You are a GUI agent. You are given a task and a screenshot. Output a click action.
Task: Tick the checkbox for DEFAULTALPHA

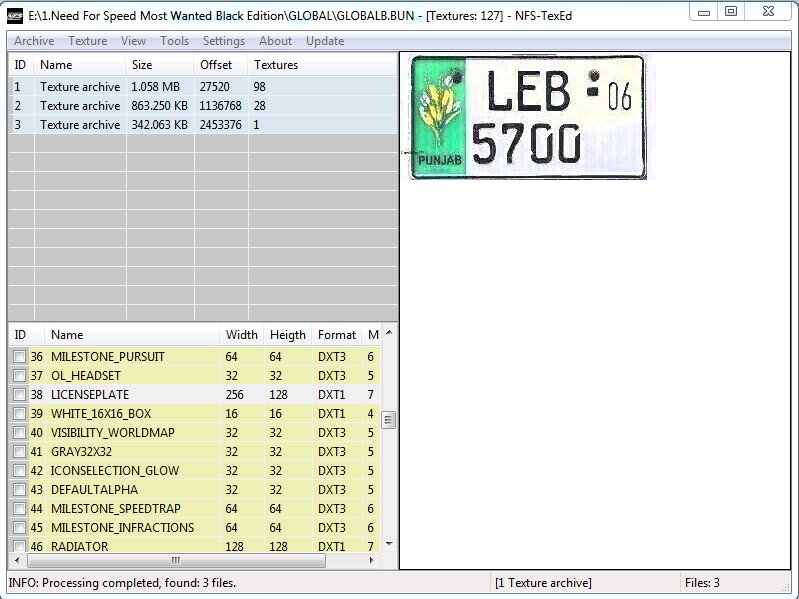(19, 489)
